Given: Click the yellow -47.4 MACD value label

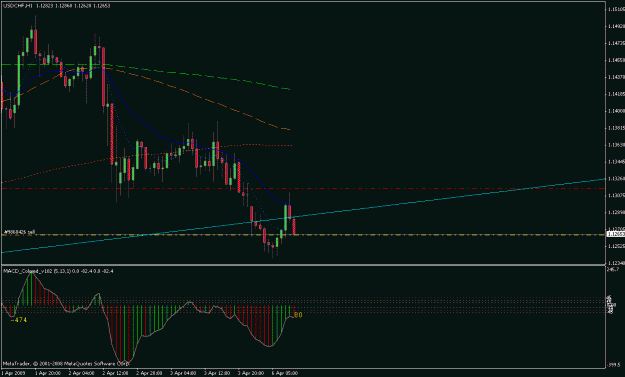Looking at the screenshot, I should pos(18,320).
